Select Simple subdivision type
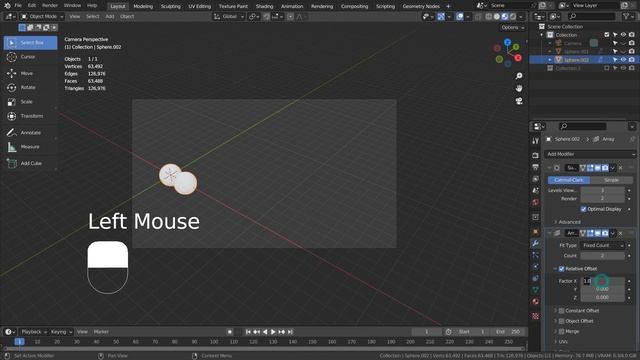The width and height of the screenshot is (640, 360). tap(611, 180)
